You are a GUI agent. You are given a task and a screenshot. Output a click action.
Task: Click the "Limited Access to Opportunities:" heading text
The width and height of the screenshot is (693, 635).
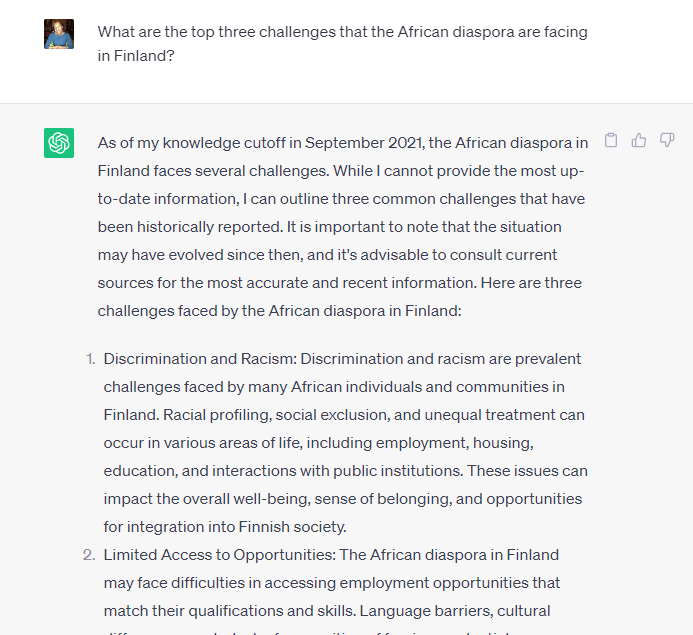pos(220,555)
